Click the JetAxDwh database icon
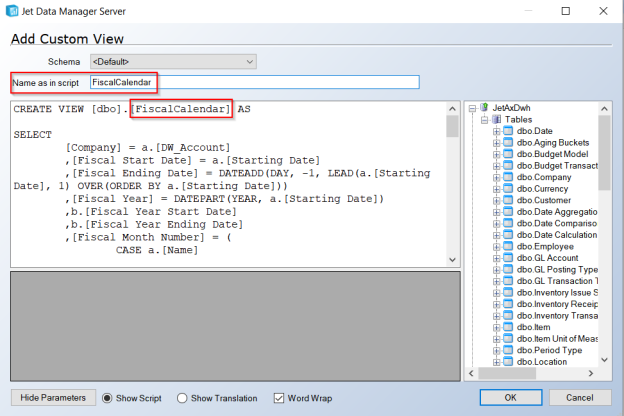Image resolution: width=624 pixels, height=416 pixels. point(484,107)
